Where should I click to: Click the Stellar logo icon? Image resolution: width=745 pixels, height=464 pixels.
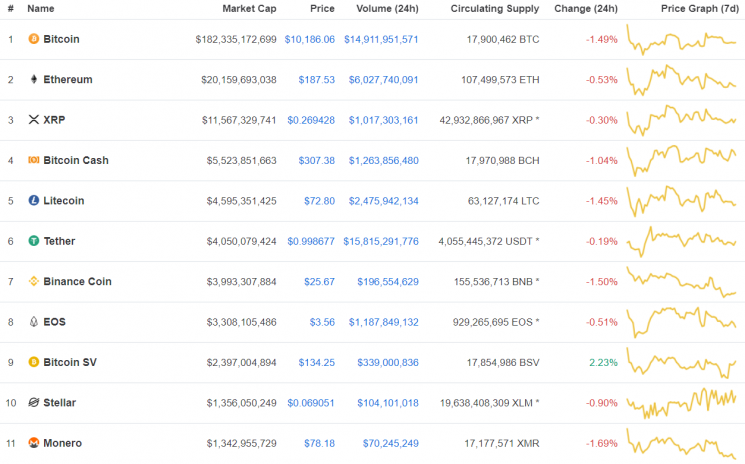coord(33,402)
